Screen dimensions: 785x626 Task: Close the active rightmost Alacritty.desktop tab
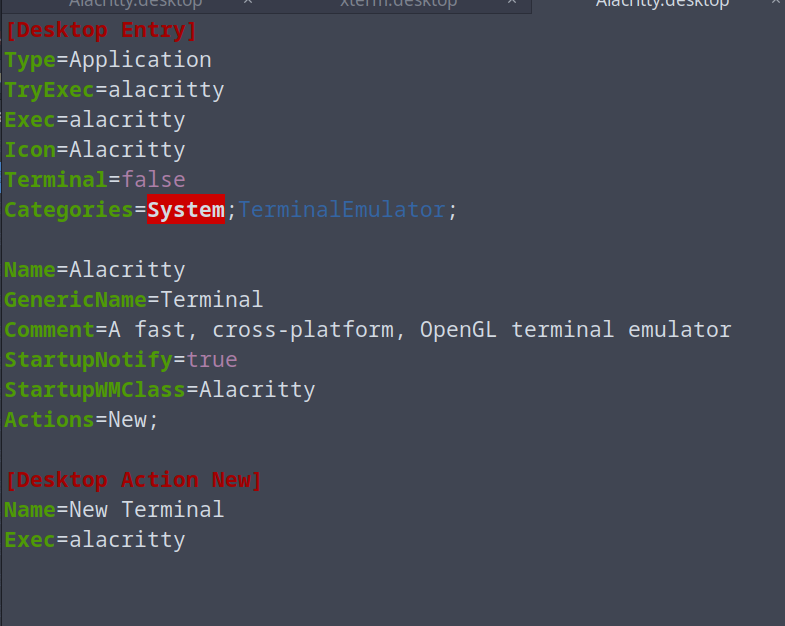[776, 3]
